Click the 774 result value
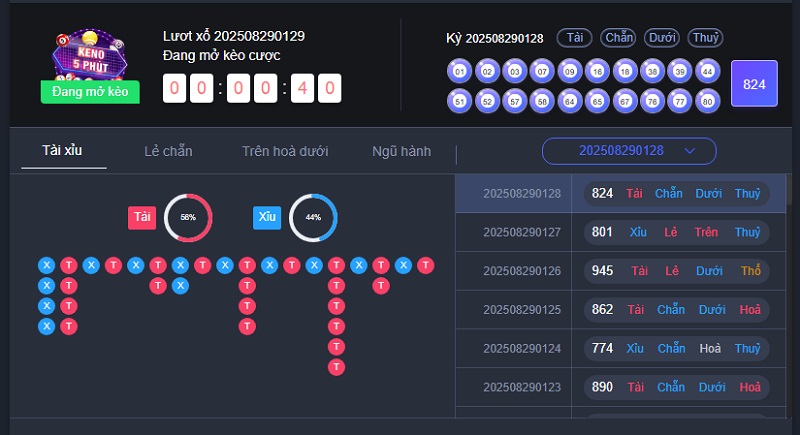Image resolution: width=800 pixels, height=435 pixels. pyautogui.click(x=602, y=348)
